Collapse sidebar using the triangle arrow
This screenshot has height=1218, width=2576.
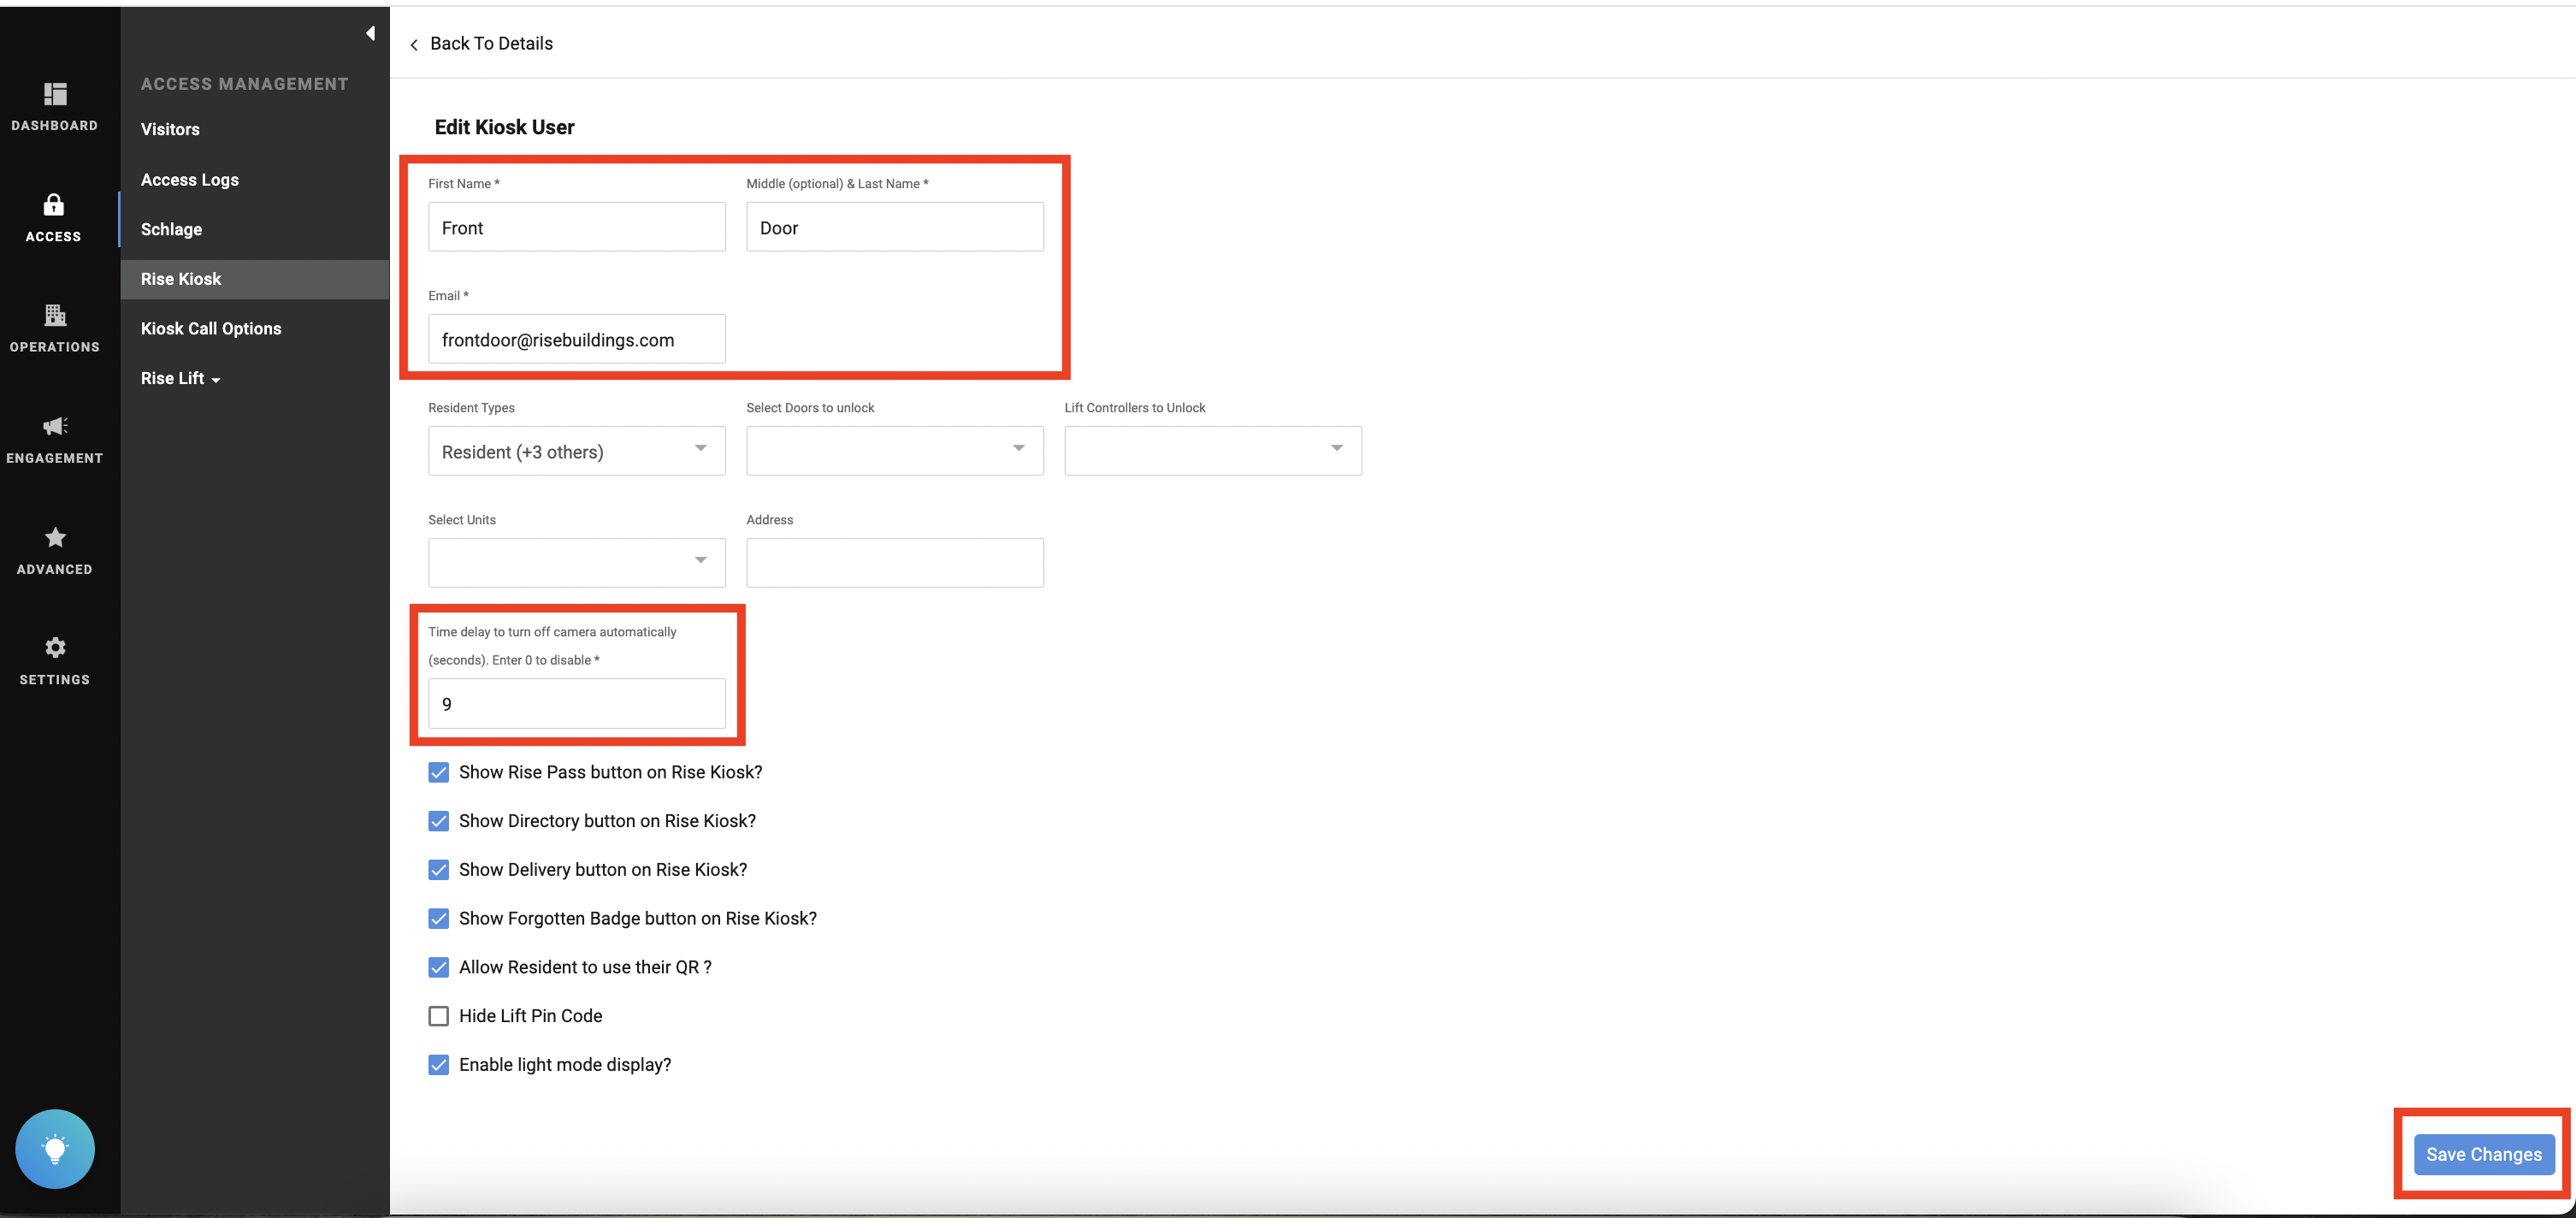[370, 34]
